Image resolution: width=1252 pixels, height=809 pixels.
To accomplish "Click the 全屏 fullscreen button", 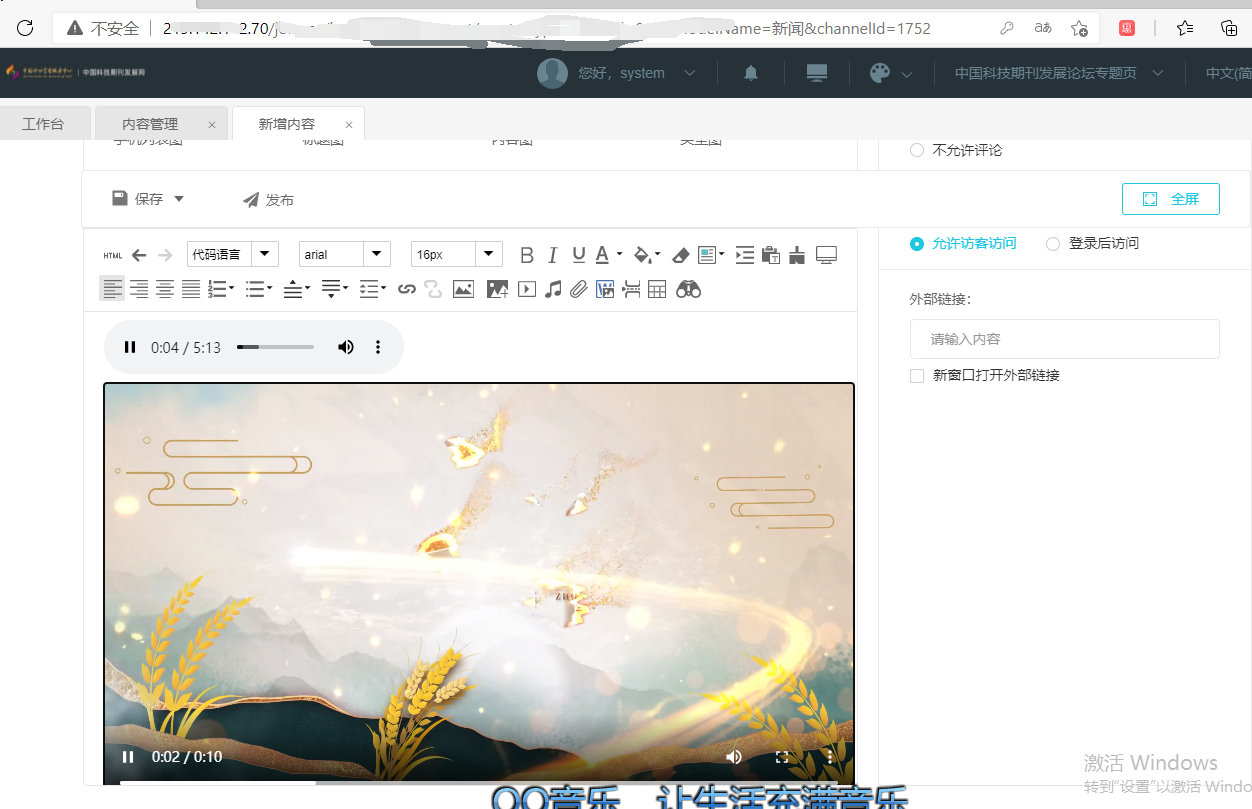I will pos(1170,199).
